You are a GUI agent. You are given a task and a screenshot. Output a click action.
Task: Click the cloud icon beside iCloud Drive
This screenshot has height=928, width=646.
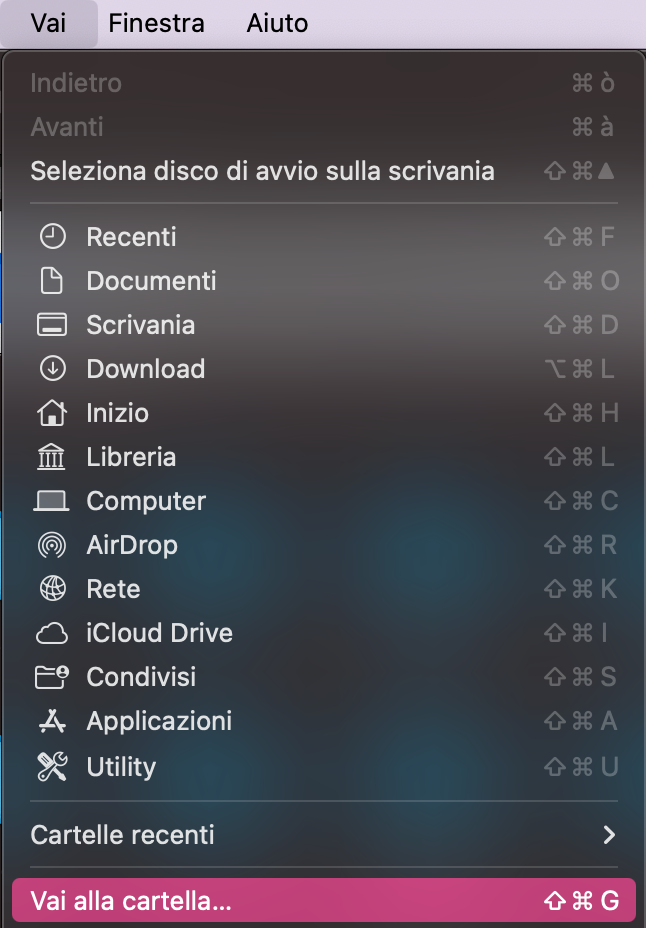[x=56, y=633]
